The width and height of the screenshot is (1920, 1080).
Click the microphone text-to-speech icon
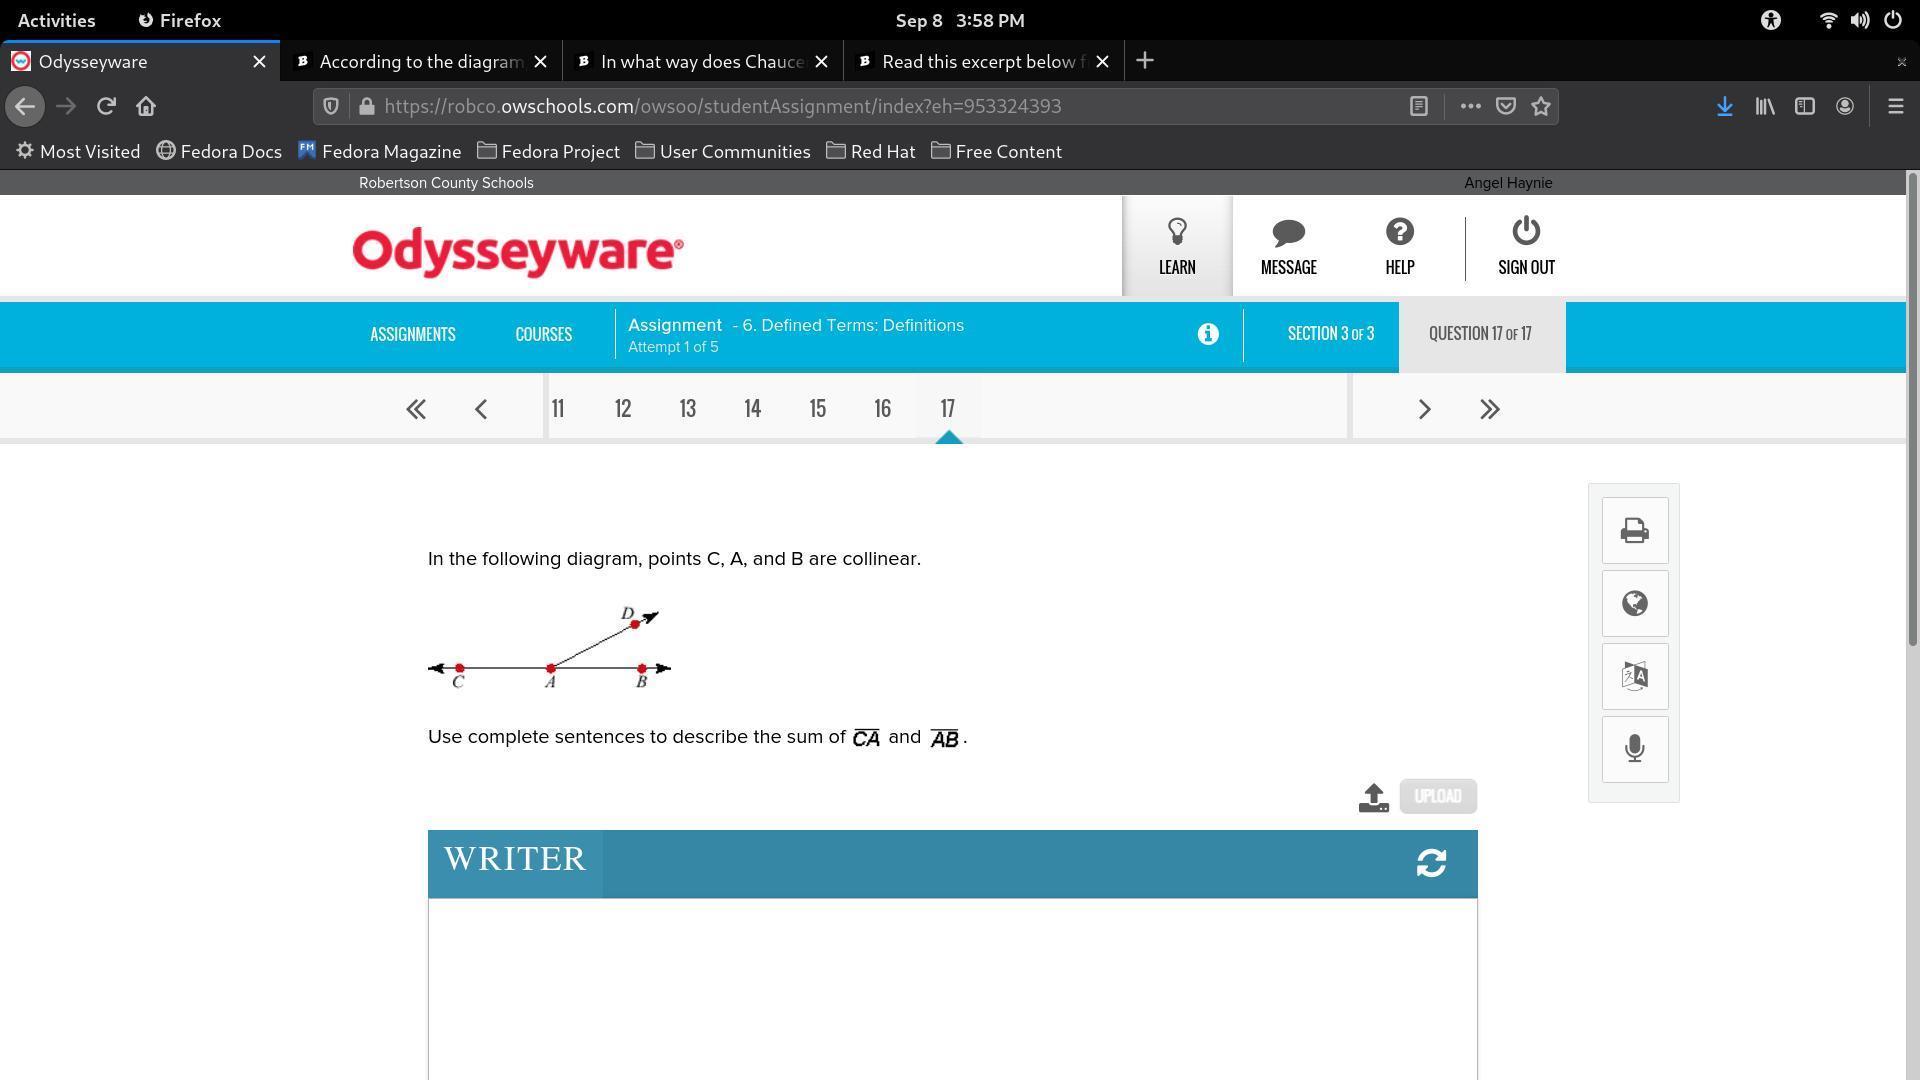[1634, 749]
